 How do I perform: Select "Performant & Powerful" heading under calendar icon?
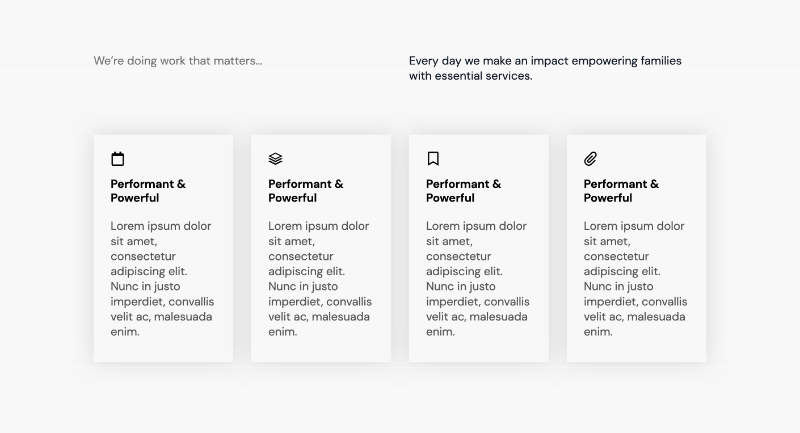click(148, 191)
